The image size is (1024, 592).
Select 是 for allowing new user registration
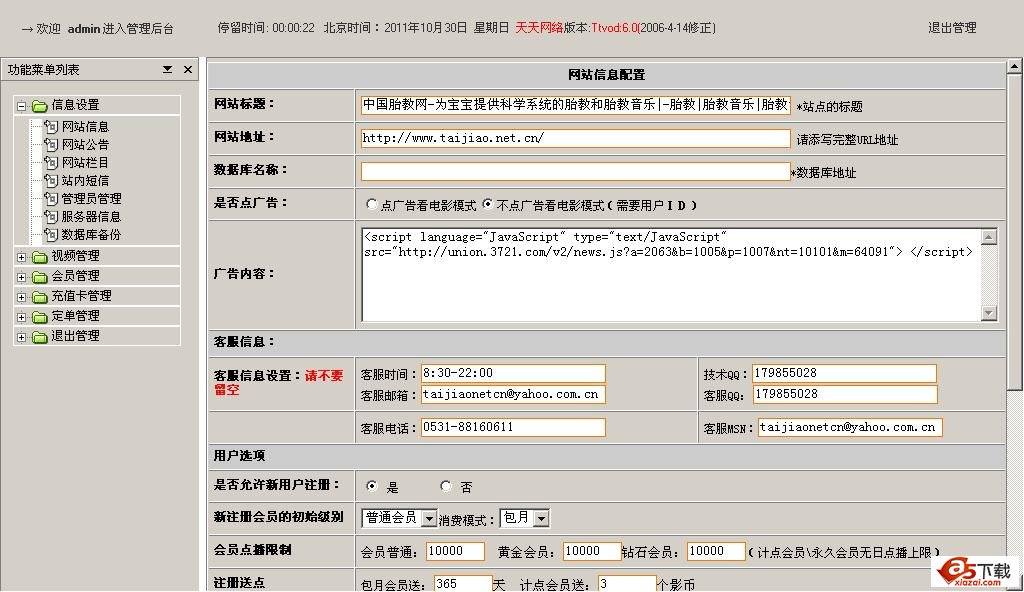click(x=372, y=486)
